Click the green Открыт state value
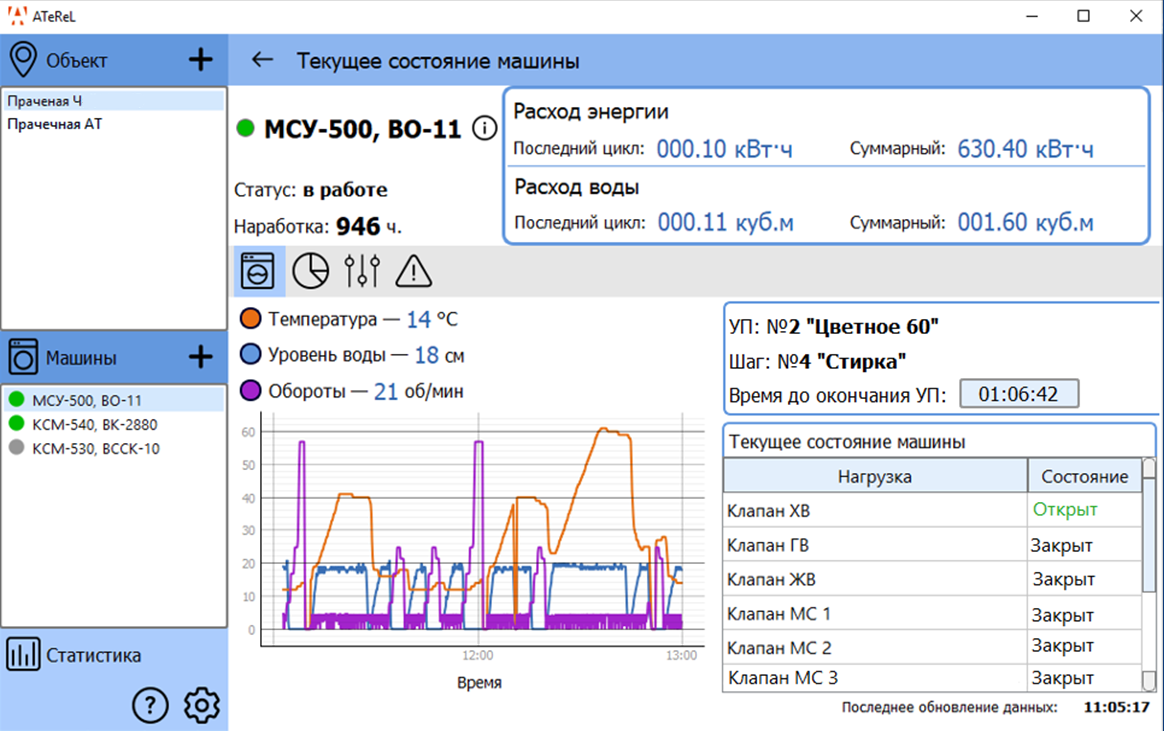This screenshot has width=1164, height=731. pos(1065,510)
